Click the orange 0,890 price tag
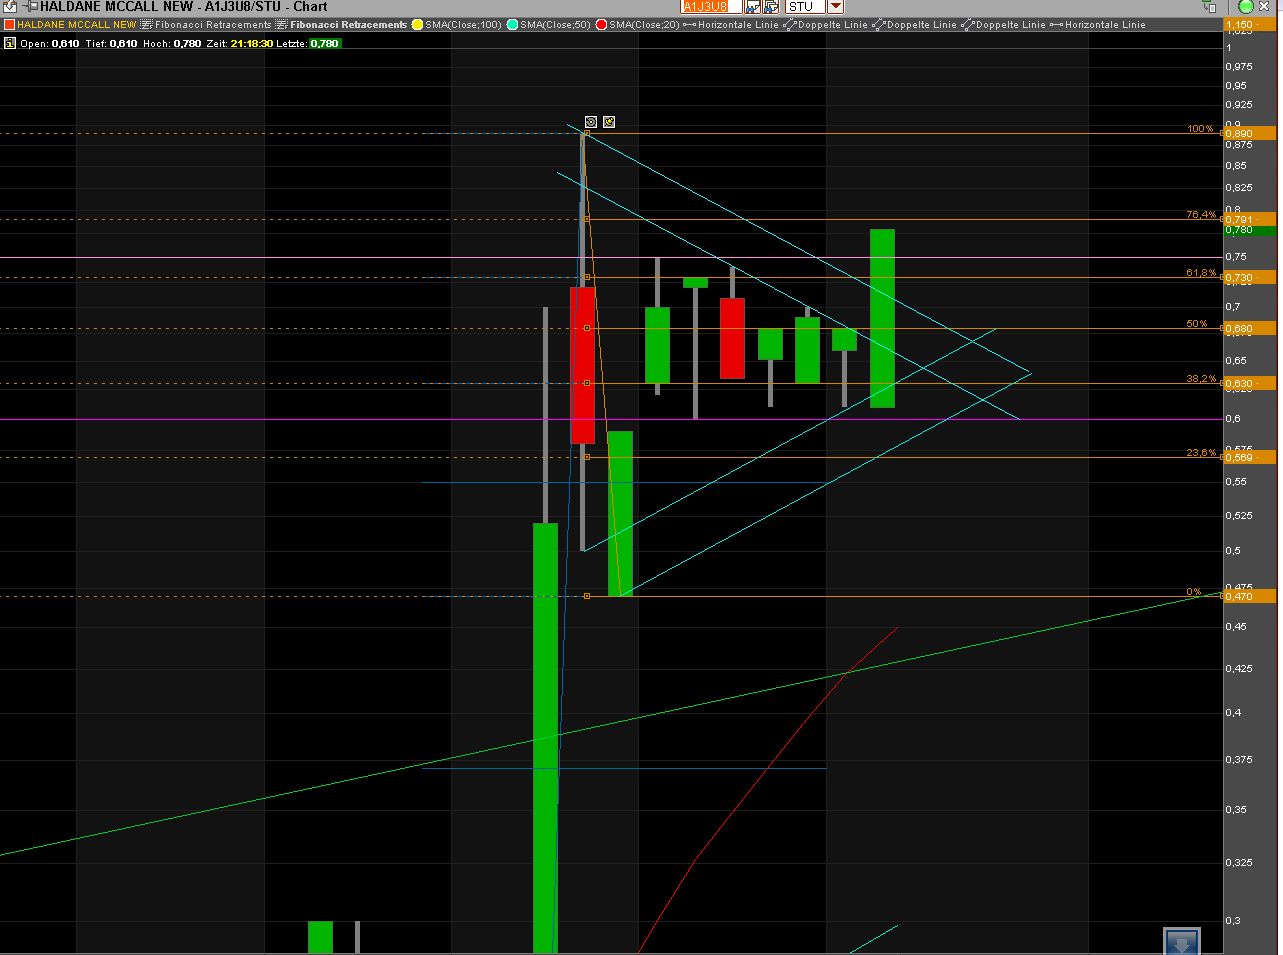The width and height of the screenshot is (1283, 955). (1250, 134)
